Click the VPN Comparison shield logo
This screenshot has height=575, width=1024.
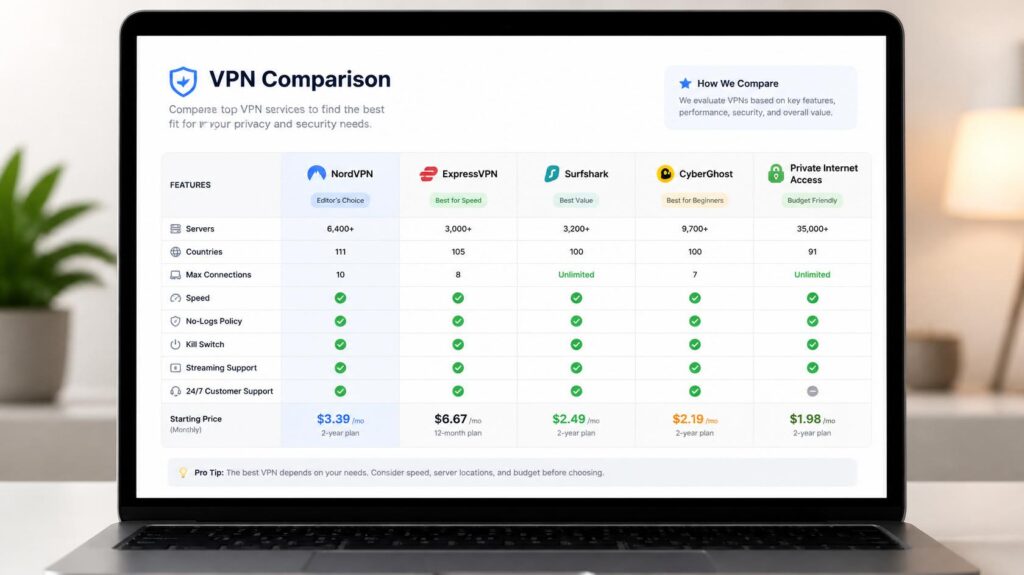(183, 82)
